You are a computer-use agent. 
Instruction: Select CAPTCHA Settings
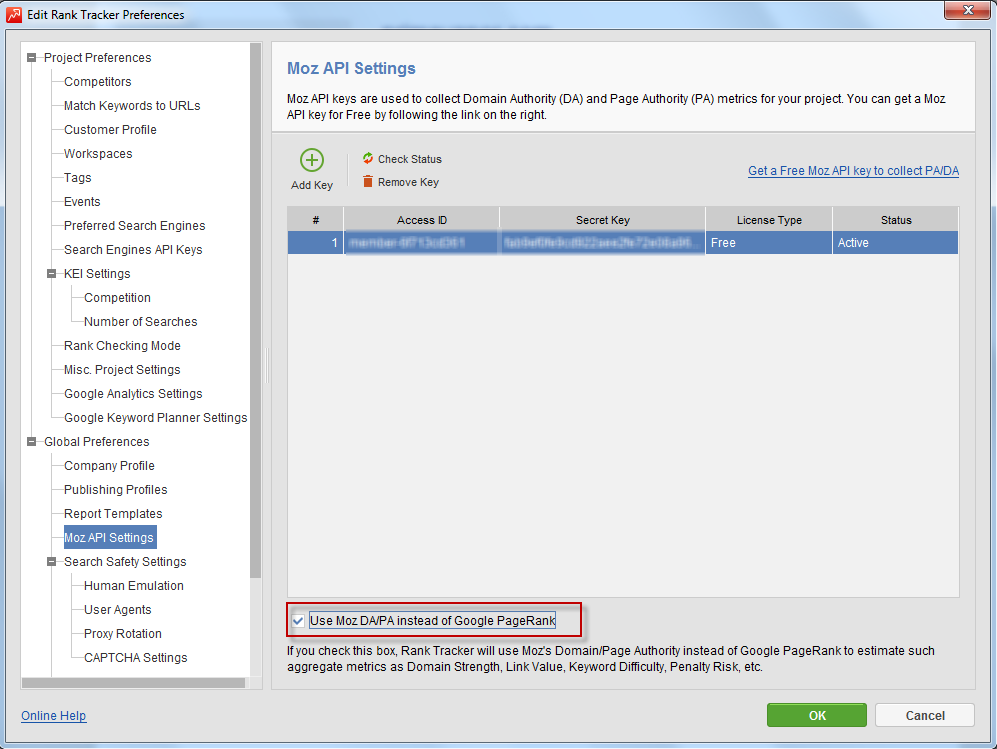(135, 658)
